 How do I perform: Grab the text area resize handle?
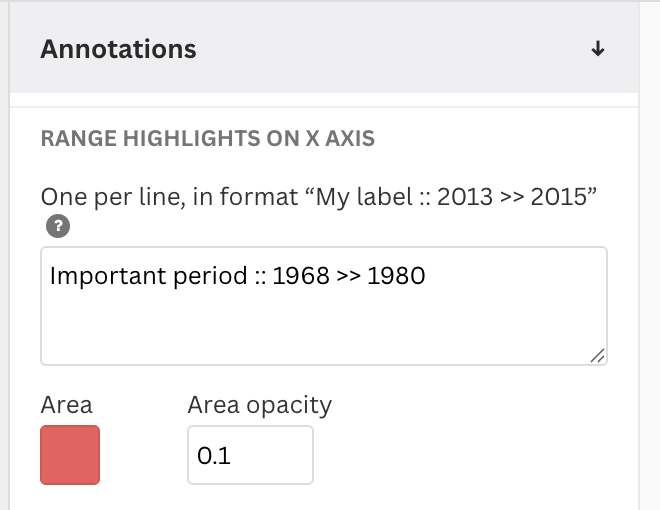pos(597,355)
